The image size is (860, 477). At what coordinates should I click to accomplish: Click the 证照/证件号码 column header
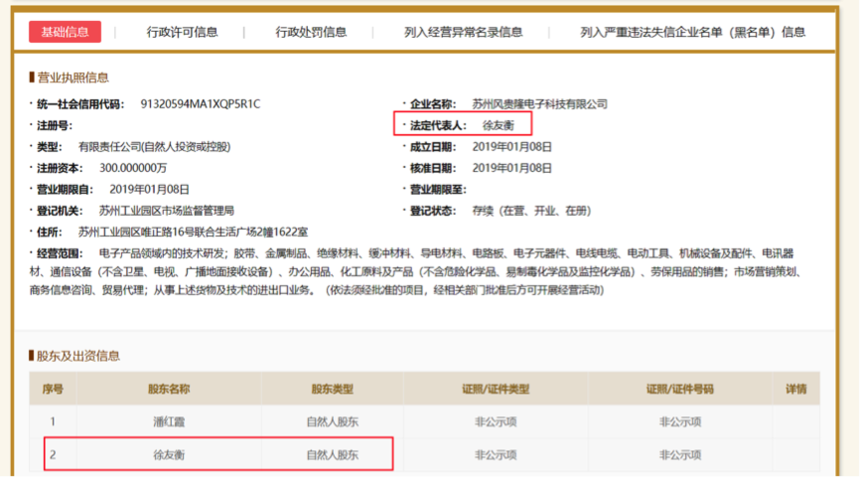(680, 389)
